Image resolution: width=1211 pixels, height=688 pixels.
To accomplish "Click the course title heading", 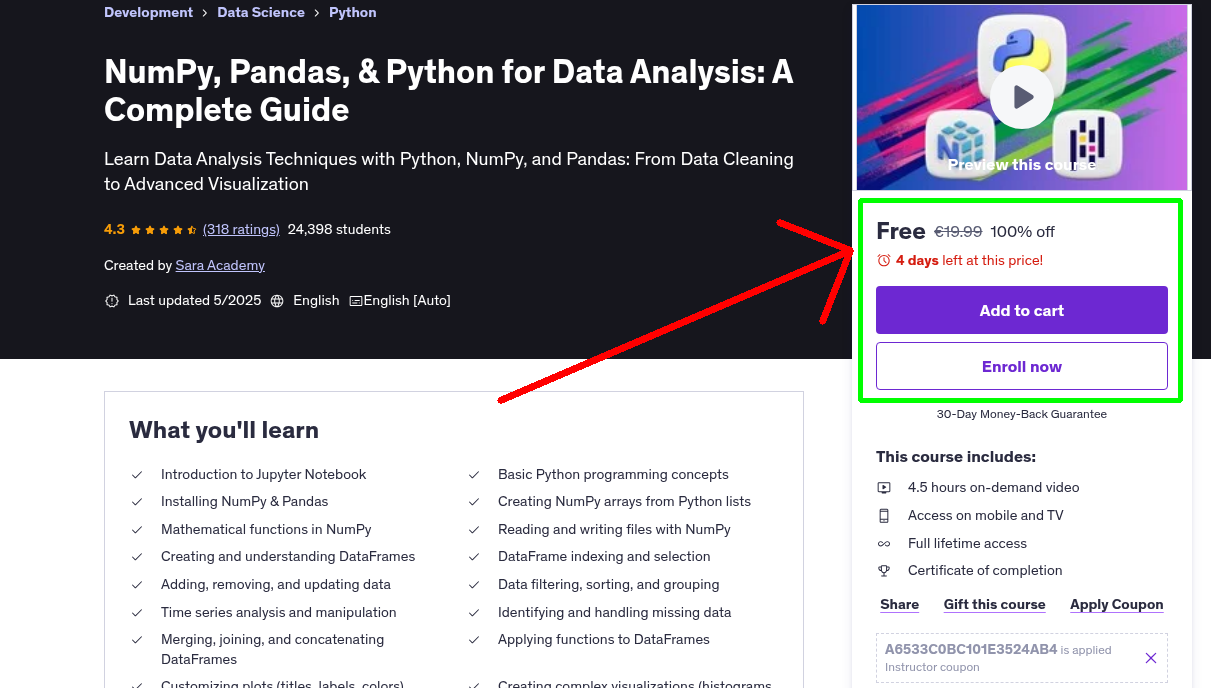I will pos(449,90).
